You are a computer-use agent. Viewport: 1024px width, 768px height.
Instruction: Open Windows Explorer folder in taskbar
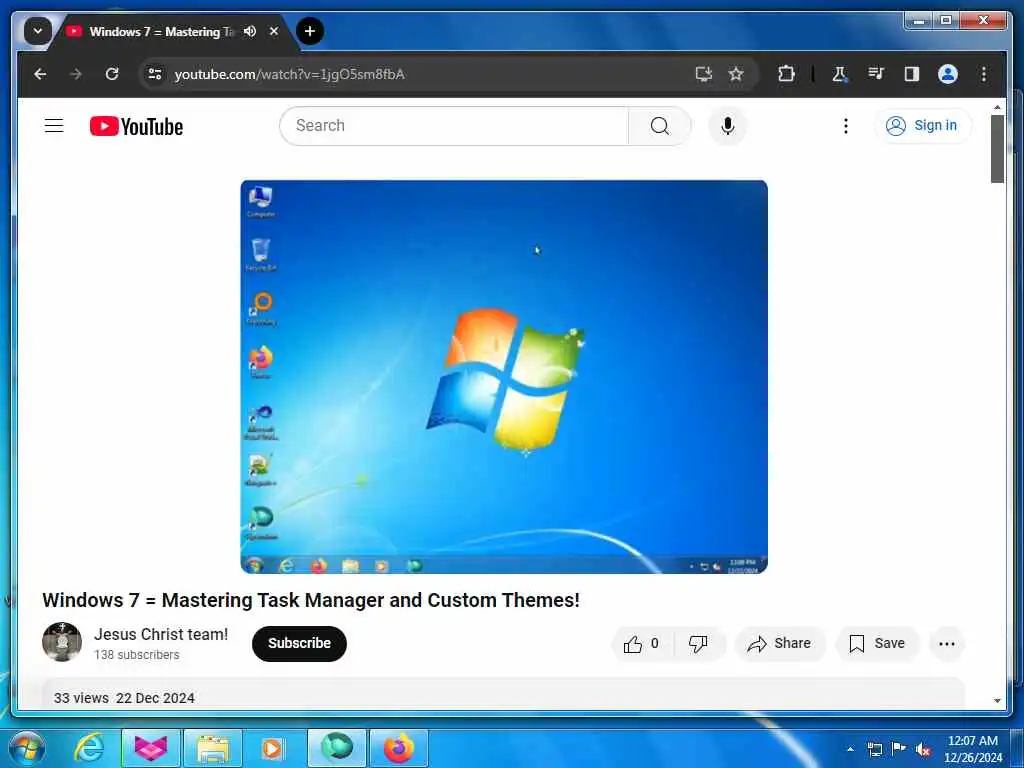[213, 748]
